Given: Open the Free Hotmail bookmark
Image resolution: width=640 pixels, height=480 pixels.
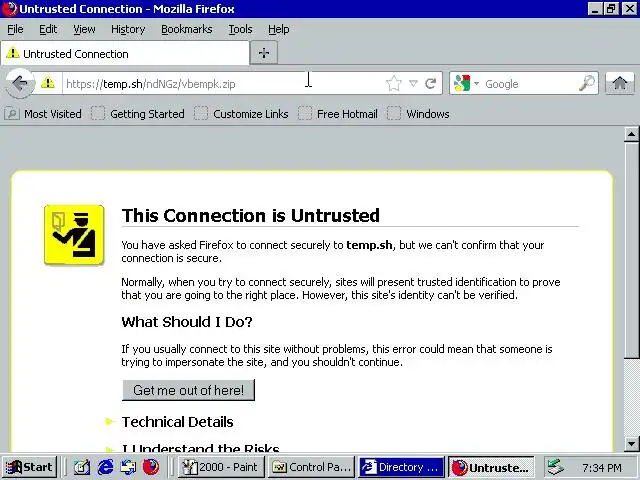Looking at the screenshot, I should click(338, 114).
